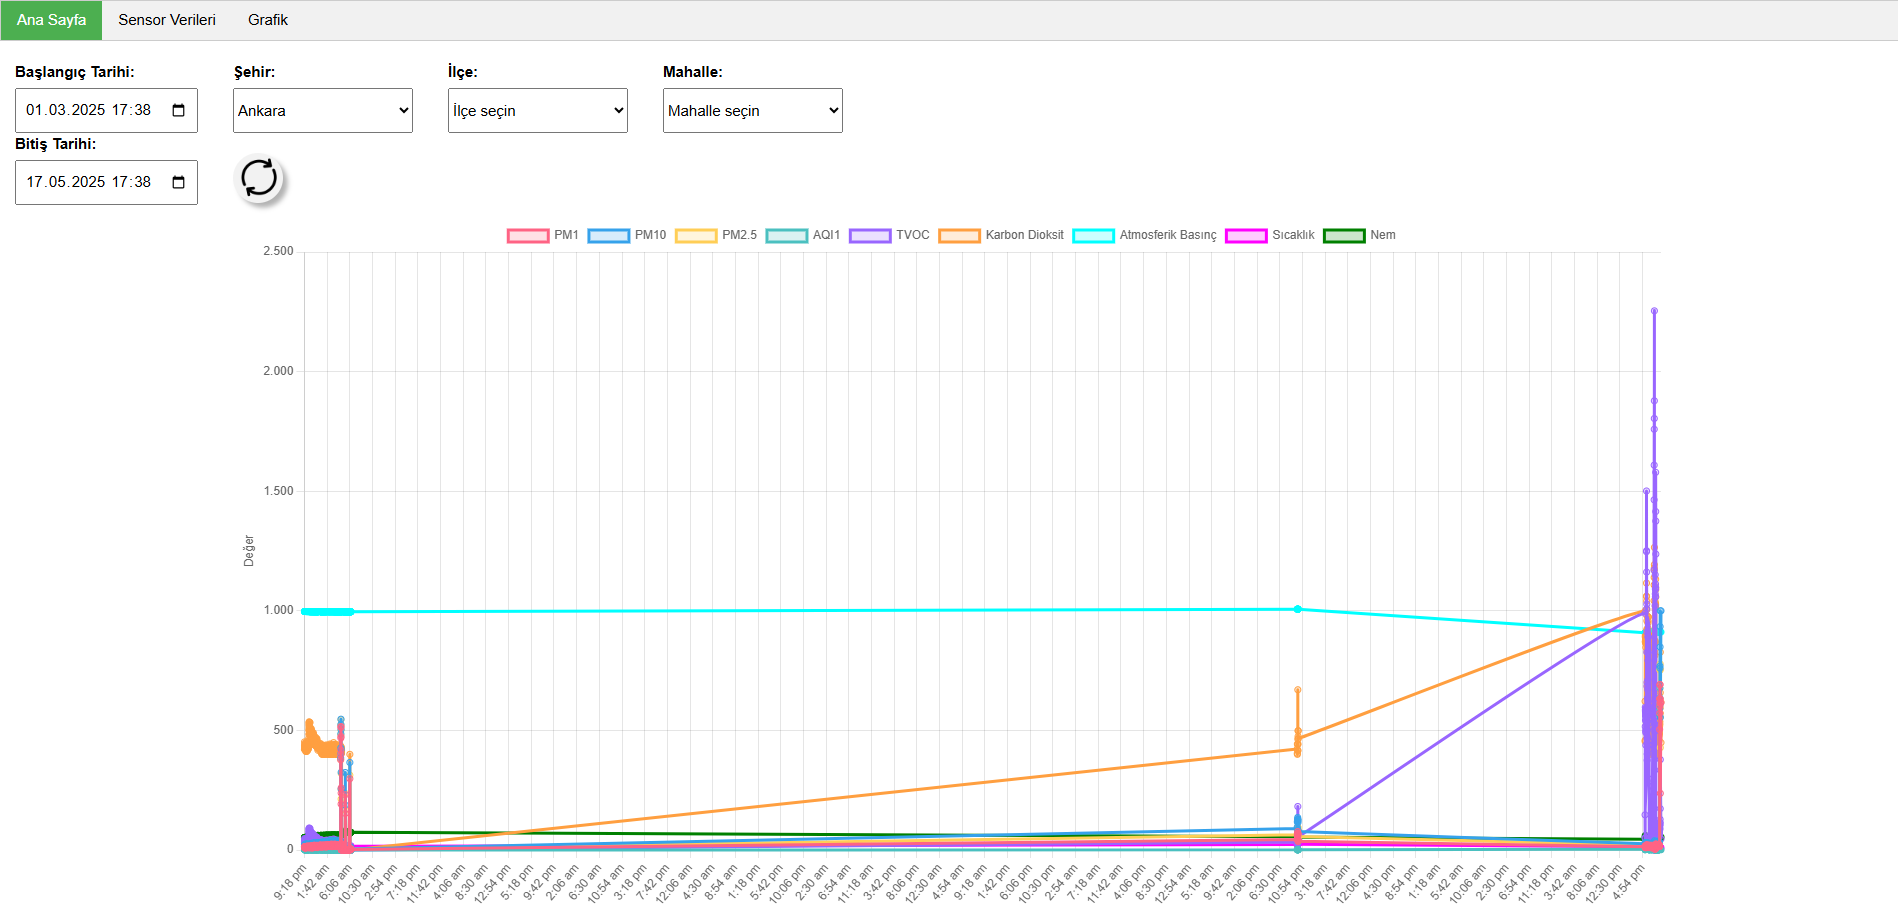Click the Sıcaklık legend swatch

coord(1246,235)
